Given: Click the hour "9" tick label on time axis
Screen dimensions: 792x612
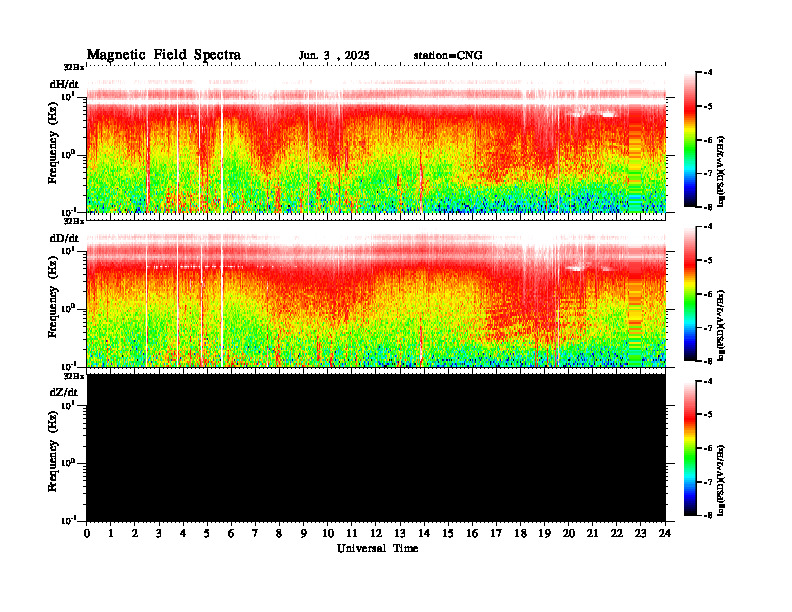Looking at the screenshot, I should (304, 533).
